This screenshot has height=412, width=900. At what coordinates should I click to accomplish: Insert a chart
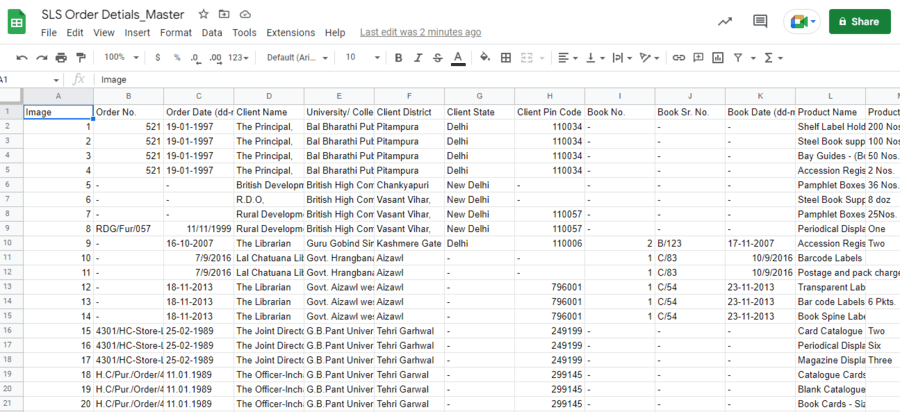click(x=718, y=57)
